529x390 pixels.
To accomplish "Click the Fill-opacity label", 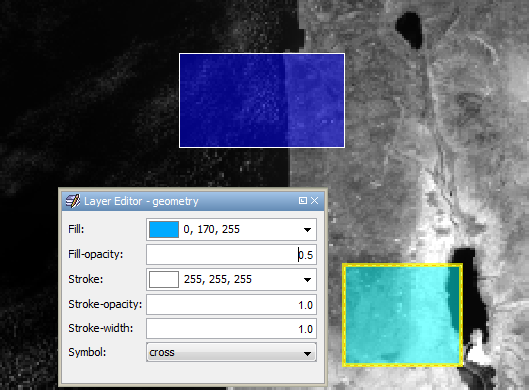I will [95, 254].
